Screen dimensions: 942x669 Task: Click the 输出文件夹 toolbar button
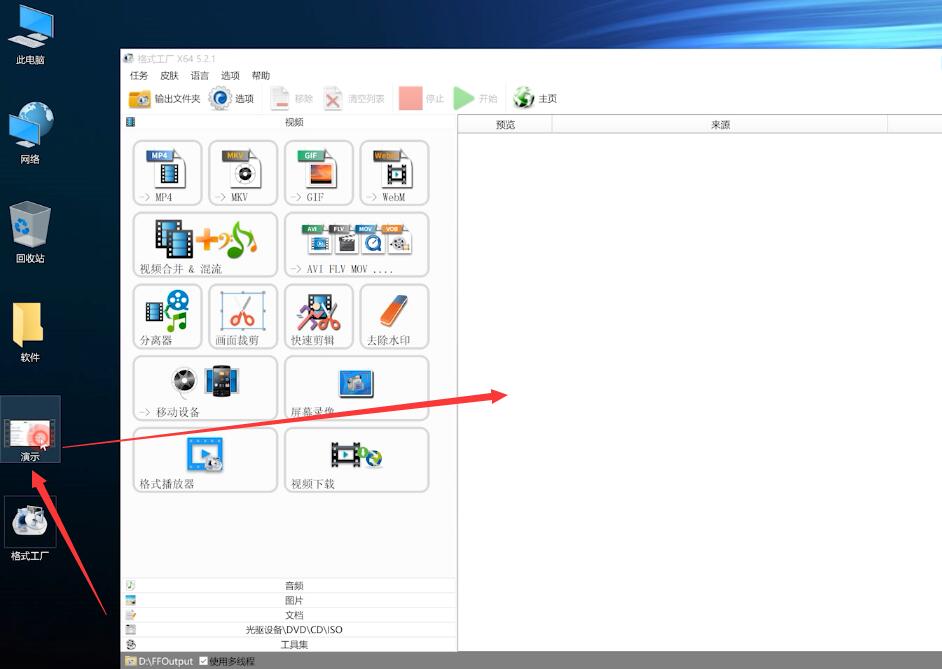point(165,98)
